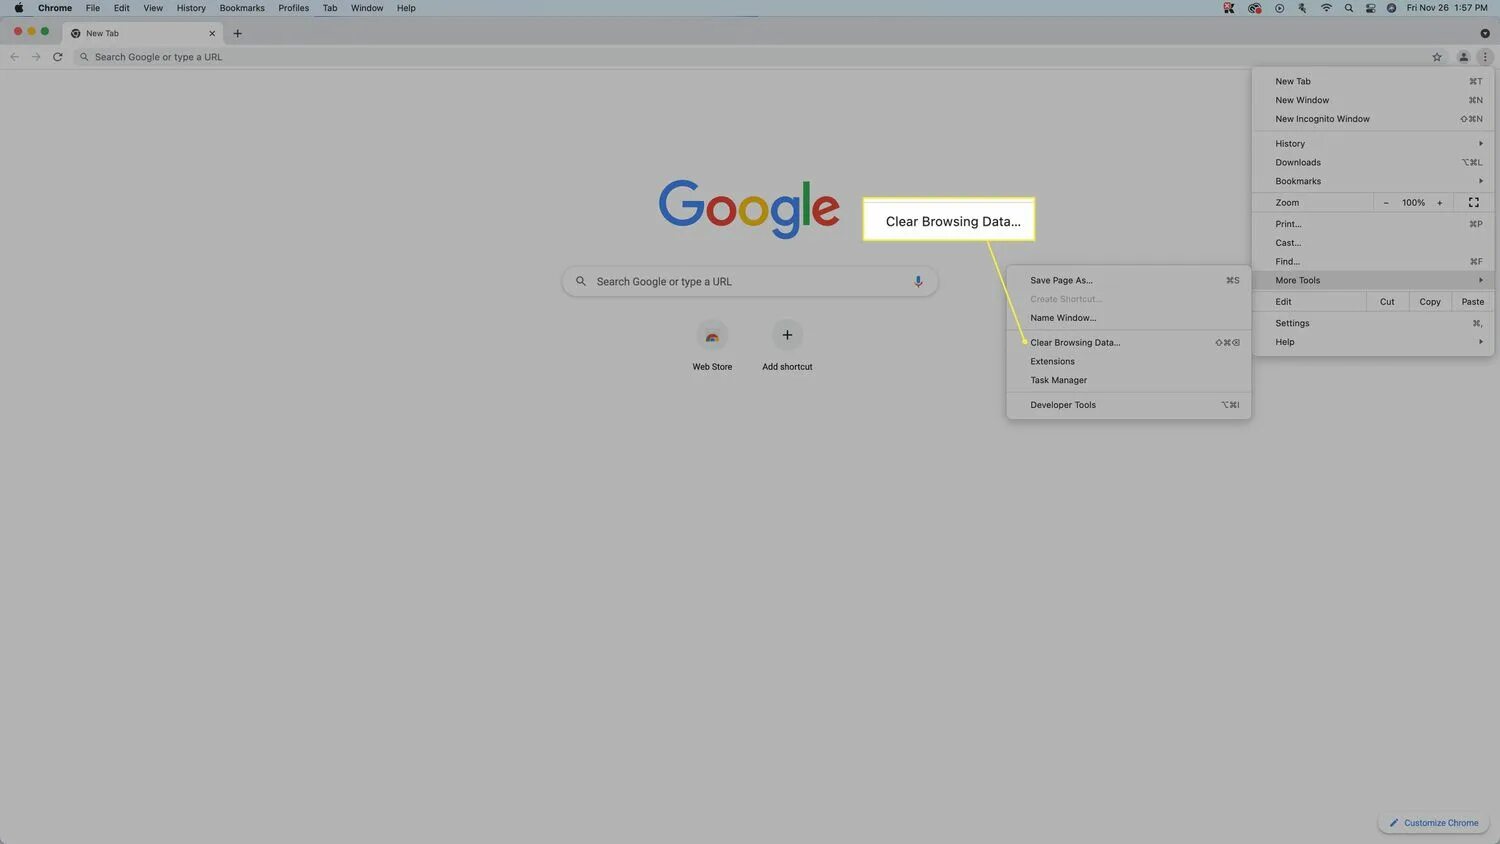This screenshot has height=844, width=1500.
Task: Open the Window menu in menu bar
Action: click(367, 8)
